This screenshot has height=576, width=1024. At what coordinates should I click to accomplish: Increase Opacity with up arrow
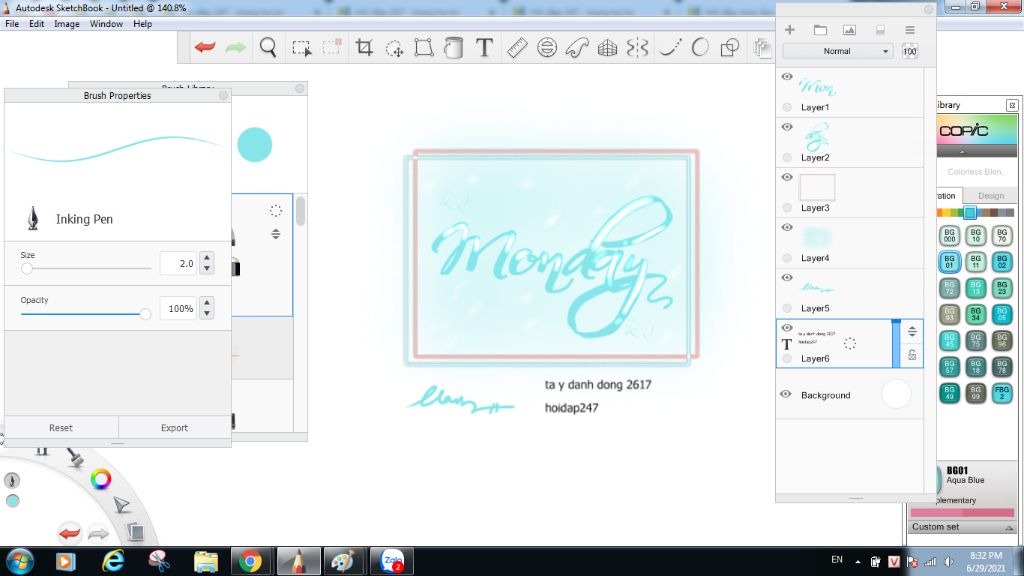click(207, 303)
